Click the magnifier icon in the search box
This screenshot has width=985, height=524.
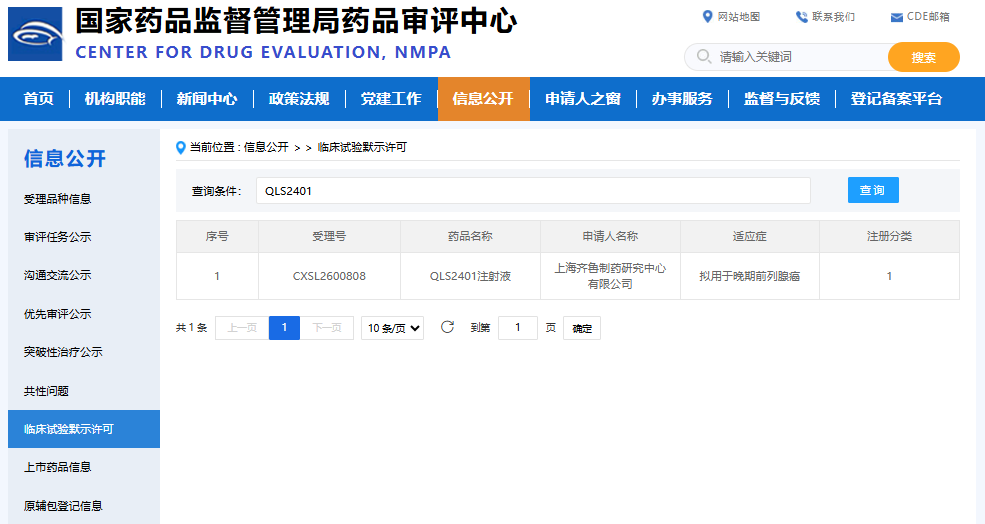click(704, 57)
